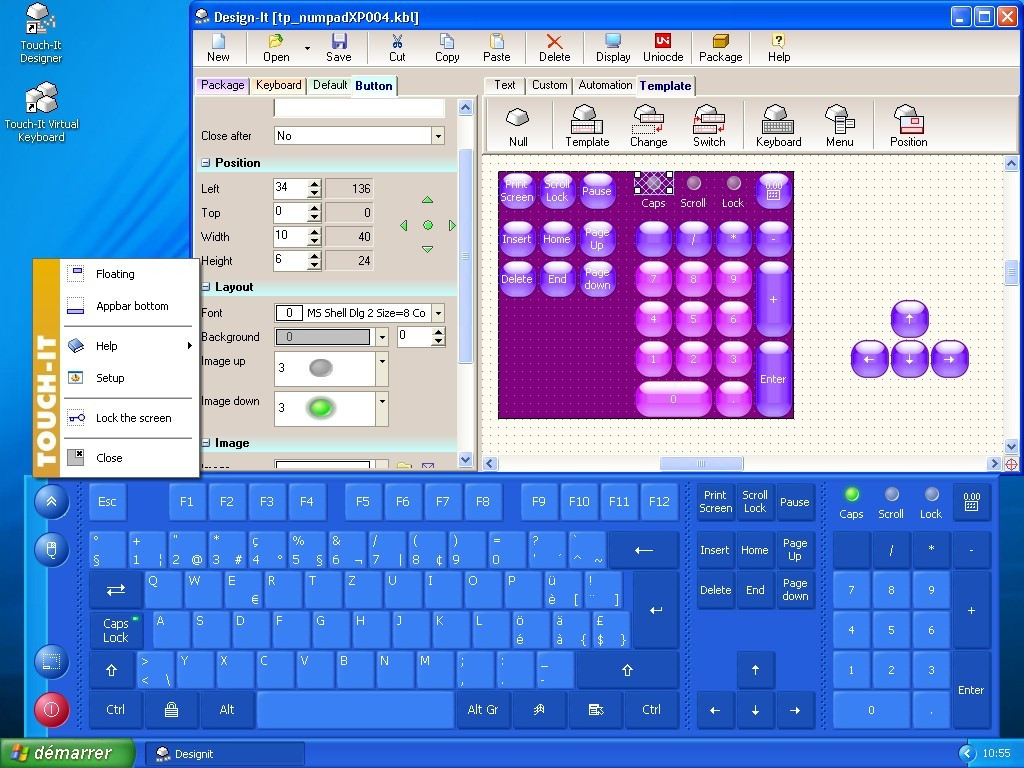The image size is (1024, 768).
Task: Click the Copy toolbar icon
Action: point(447,42)
